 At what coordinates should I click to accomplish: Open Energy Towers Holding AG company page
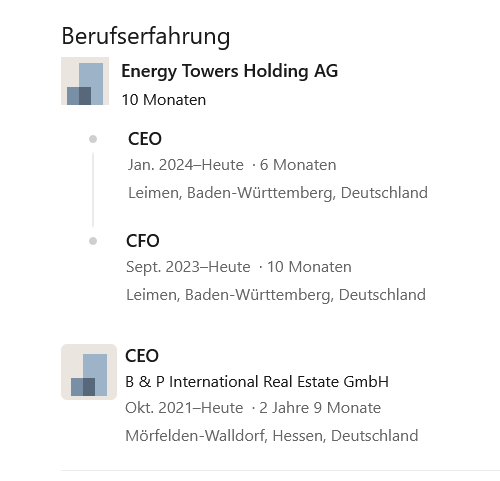(230, 71)
